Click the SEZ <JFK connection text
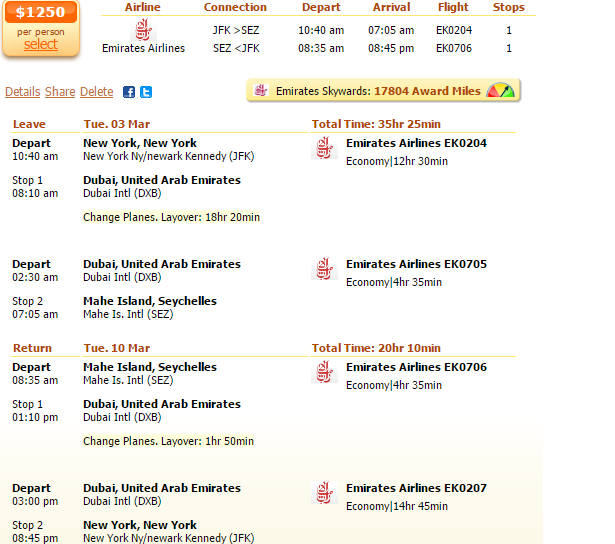The height and width of the screenshot is (544, 615). click(x=236, y=48)
